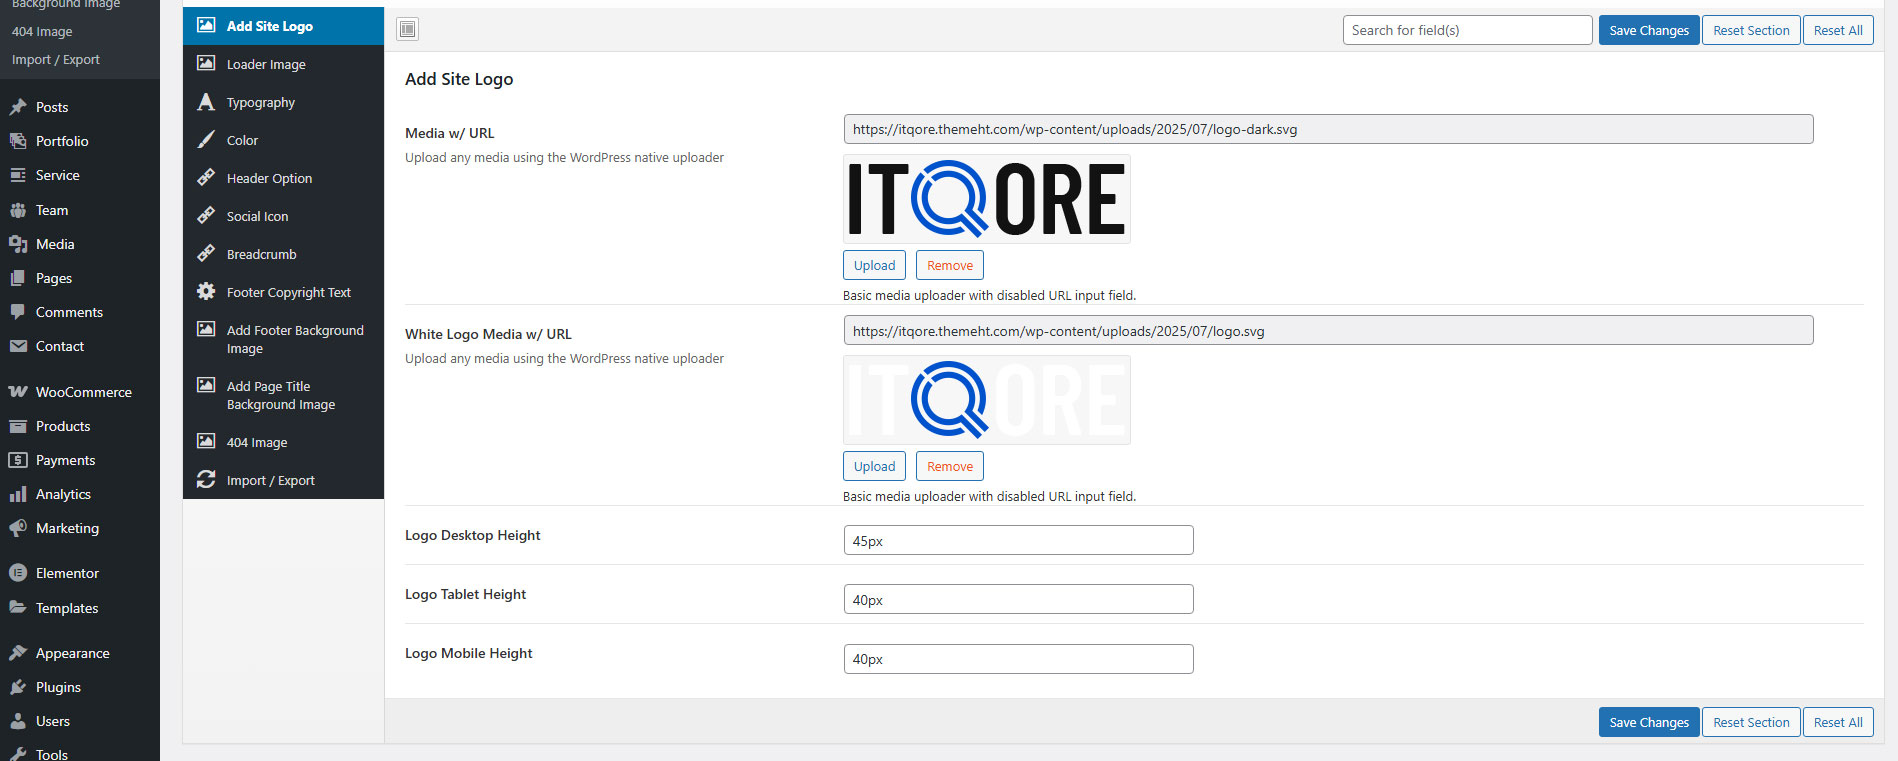Open the Header Option section
This screenshot has width=1898, height=761.
[269, 178]
